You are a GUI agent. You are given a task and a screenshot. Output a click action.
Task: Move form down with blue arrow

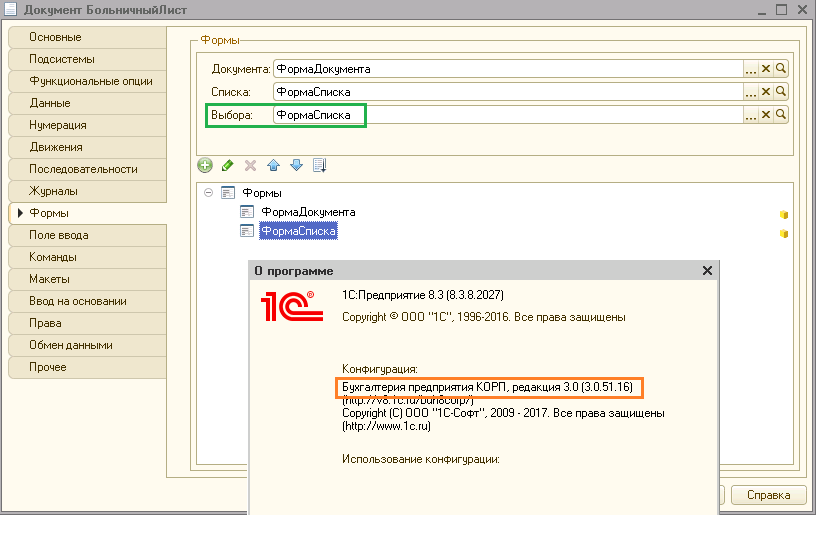tap(296, 165)
